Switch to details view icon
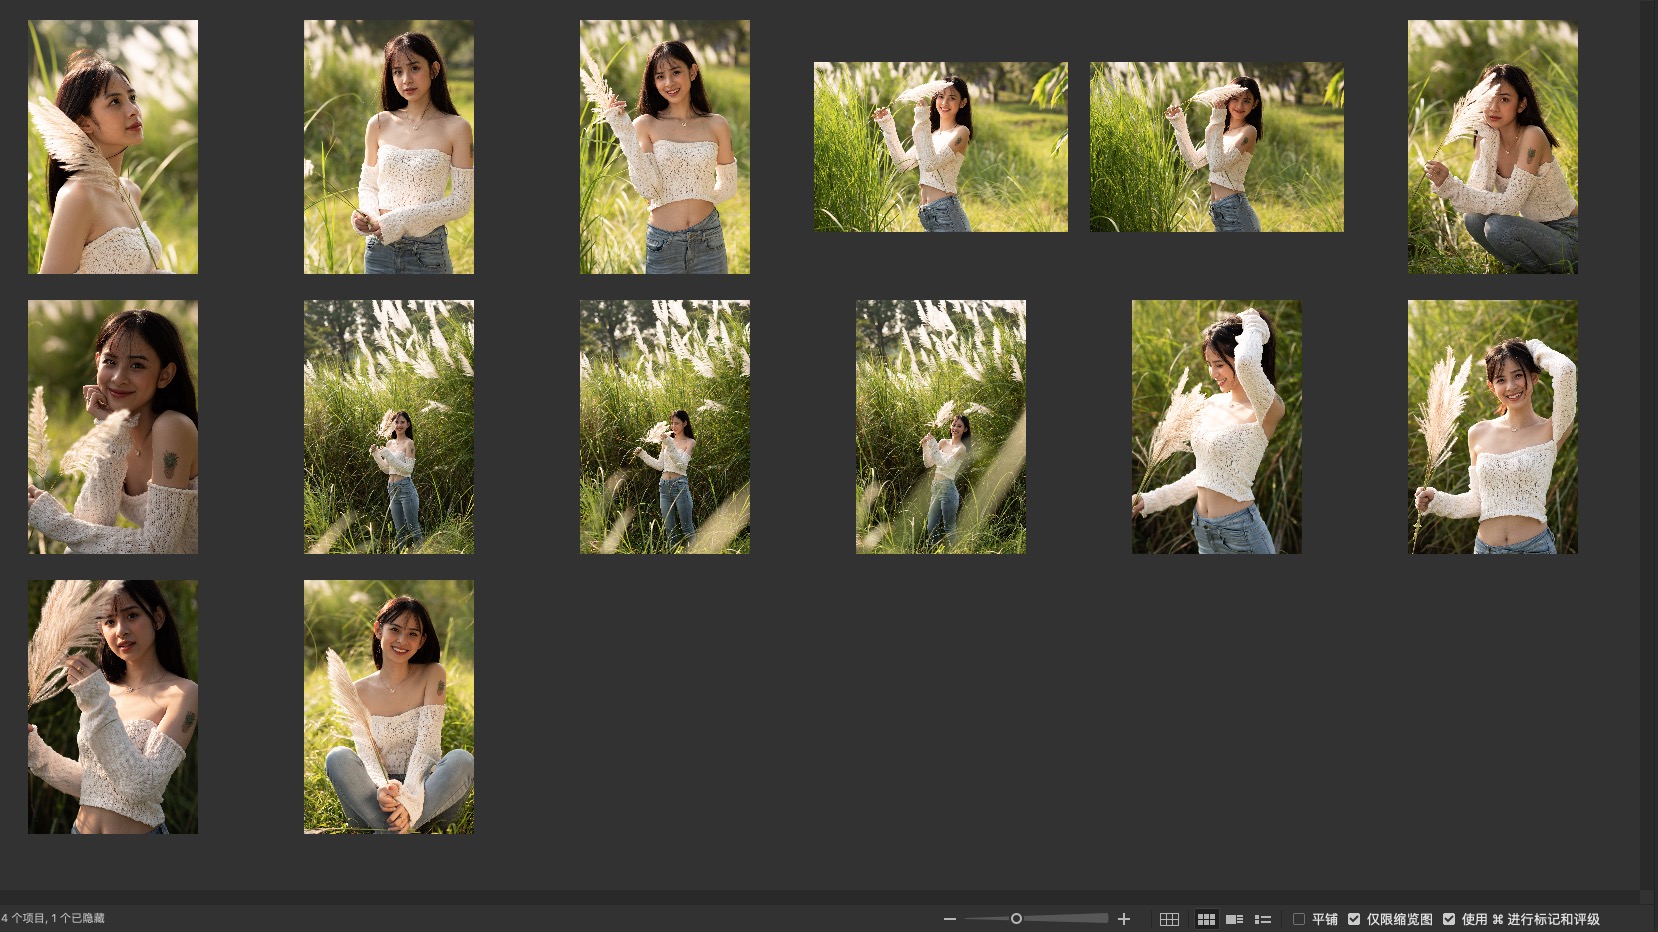The height and width of the screenshot is (932, 1658). click(x=1235, y=919)
